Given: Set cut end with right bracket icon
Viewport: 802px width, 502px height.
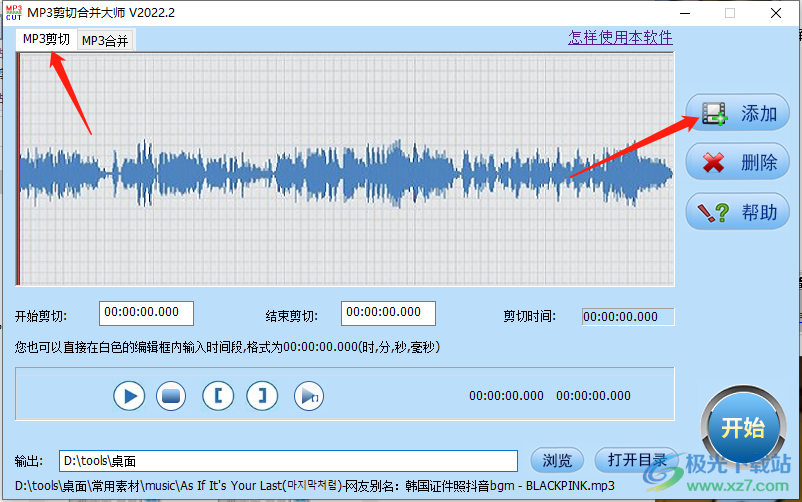Looking at the screenshot, I should (x=262, y=395).
